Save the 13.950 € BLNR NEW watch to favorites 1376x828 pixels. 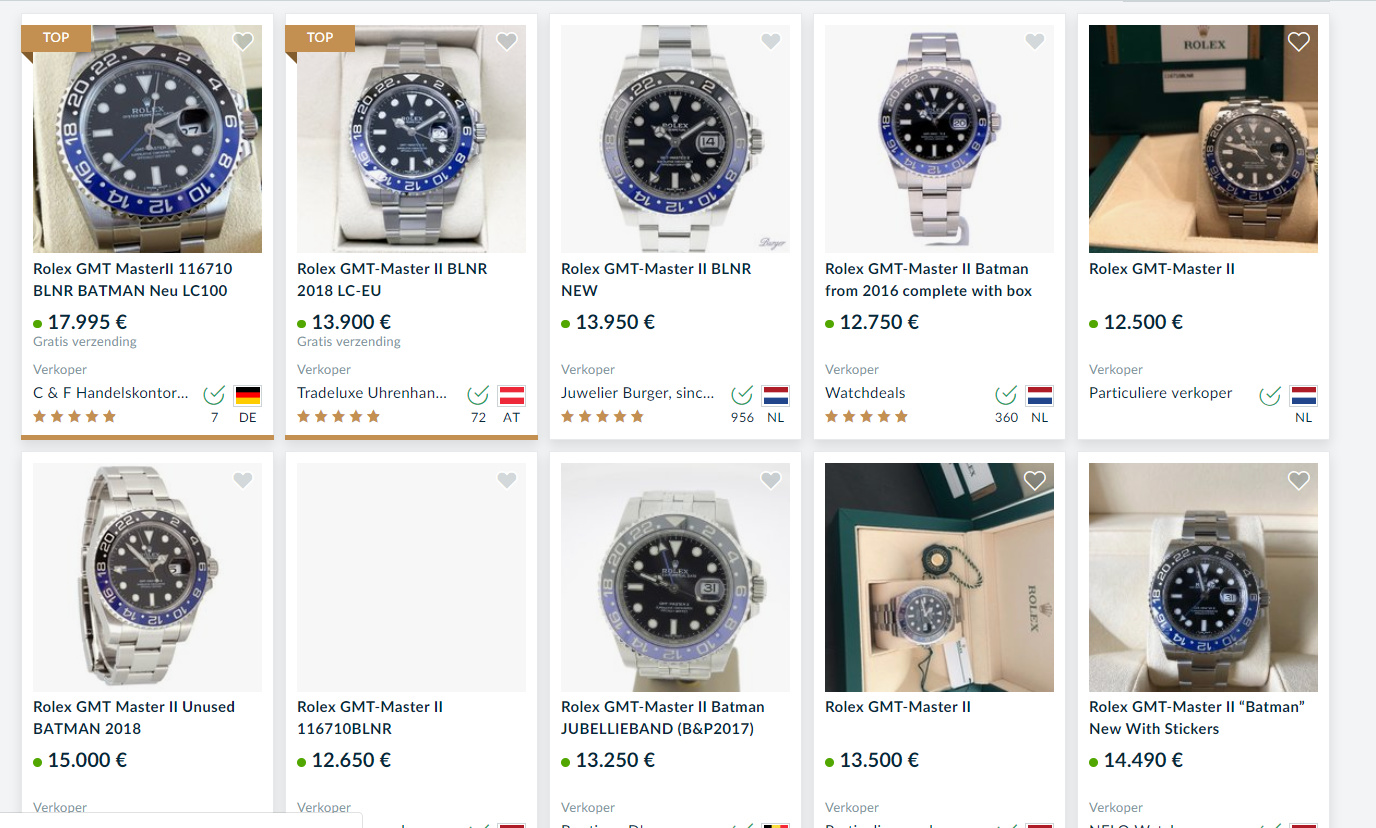pos(770,42)
